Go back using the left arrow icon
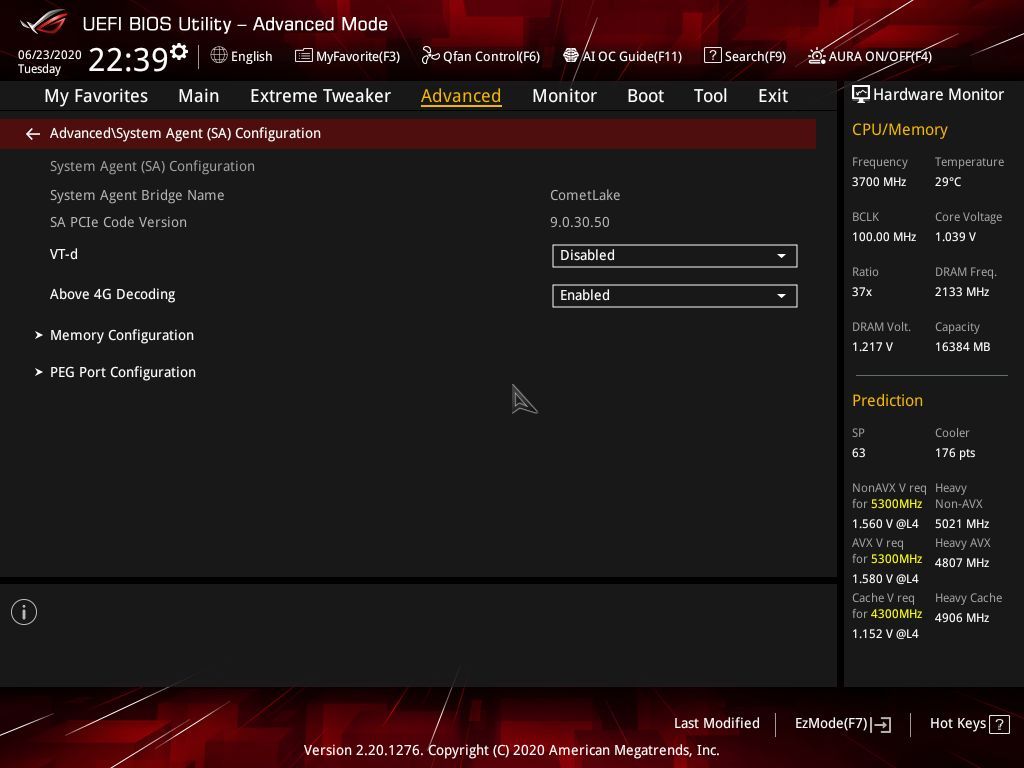The height and width of the screenshot is (768, 1024). [33, 134]
